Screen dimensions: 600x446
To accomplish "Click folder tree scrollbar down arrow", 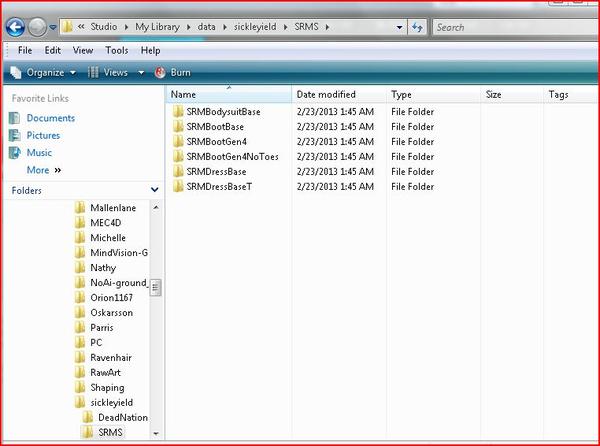I will point(156,433).
